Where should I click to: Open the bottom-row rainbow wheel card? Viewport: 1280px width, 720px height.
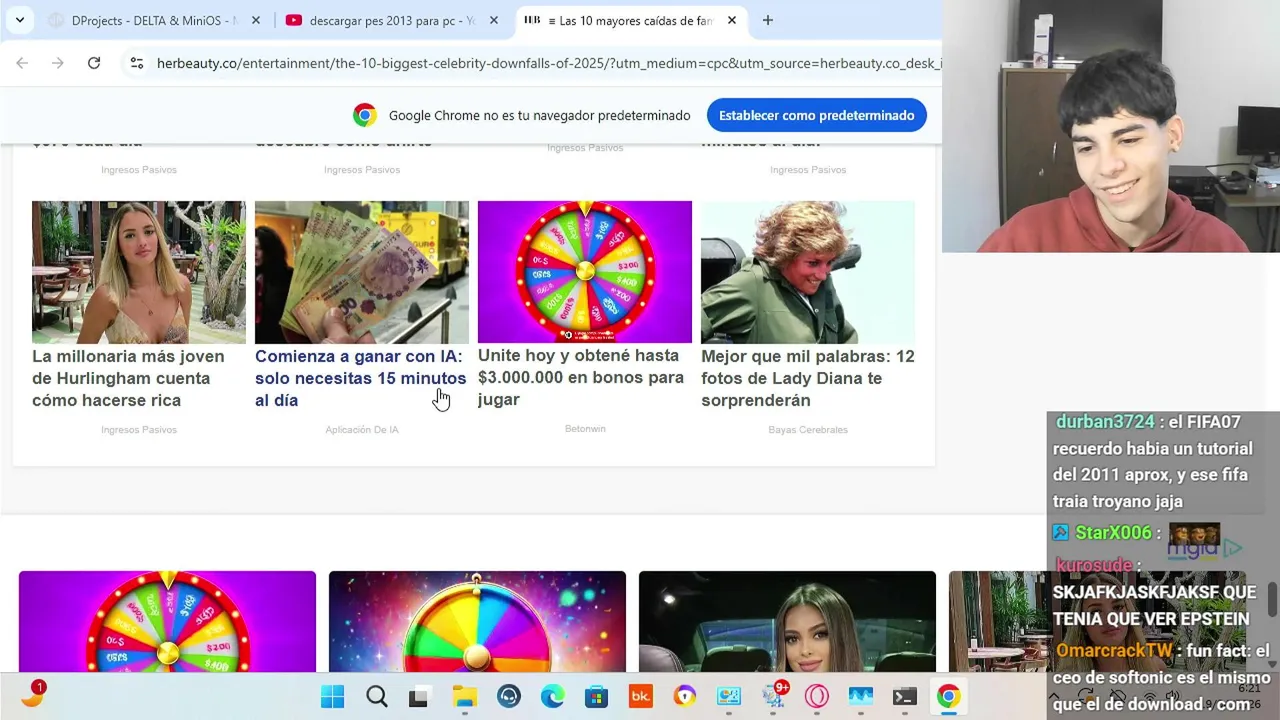477,621
